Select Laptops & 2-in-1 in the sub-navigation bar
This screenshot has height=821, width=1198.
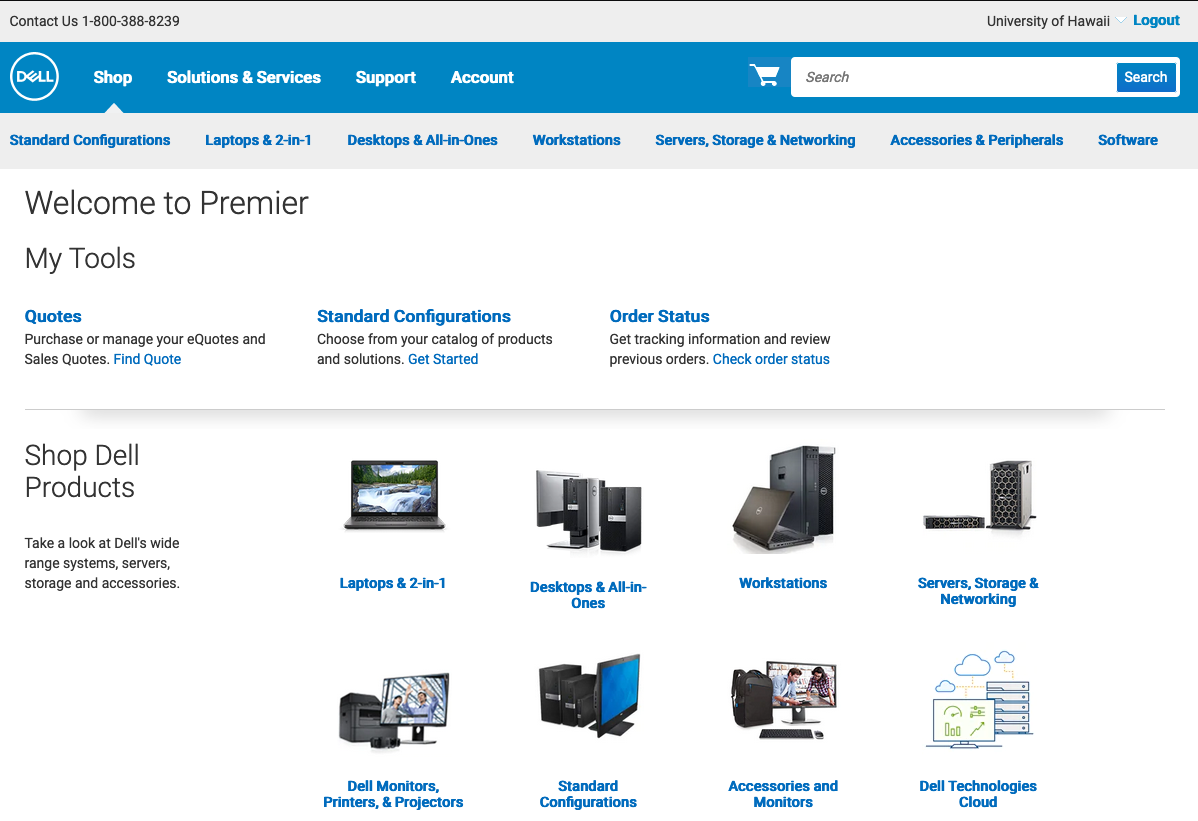(258, 140)
